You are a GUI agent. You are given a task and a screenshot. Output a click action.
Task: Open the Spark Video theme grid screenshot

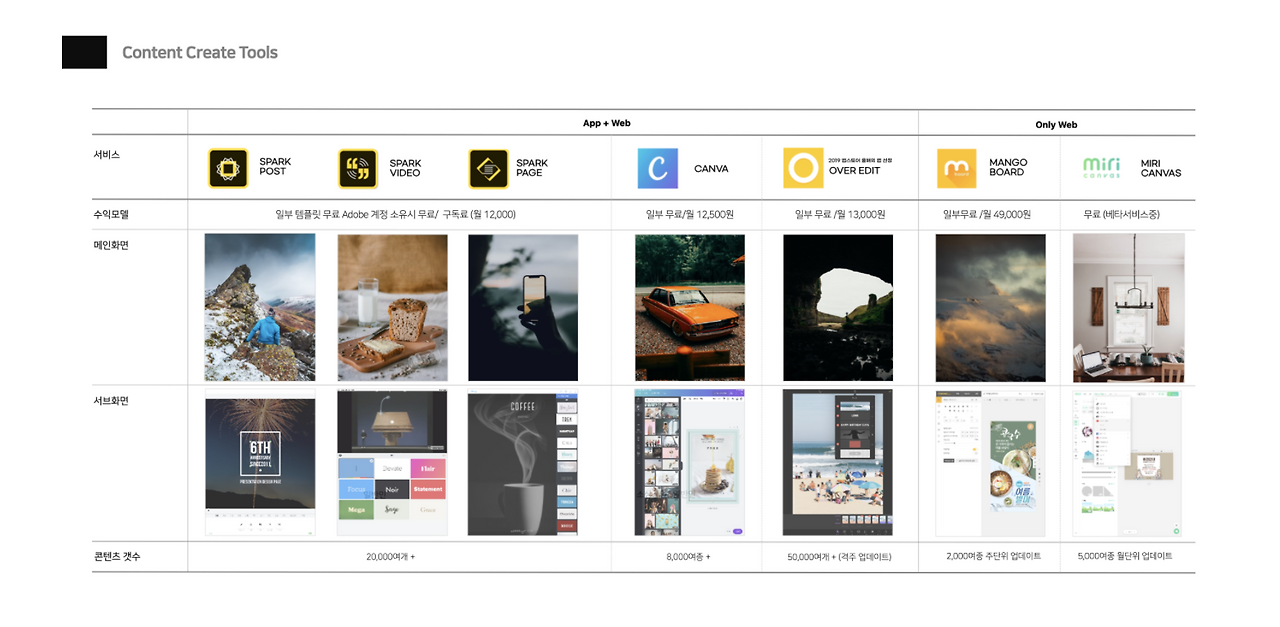click(x=393, y=463)
